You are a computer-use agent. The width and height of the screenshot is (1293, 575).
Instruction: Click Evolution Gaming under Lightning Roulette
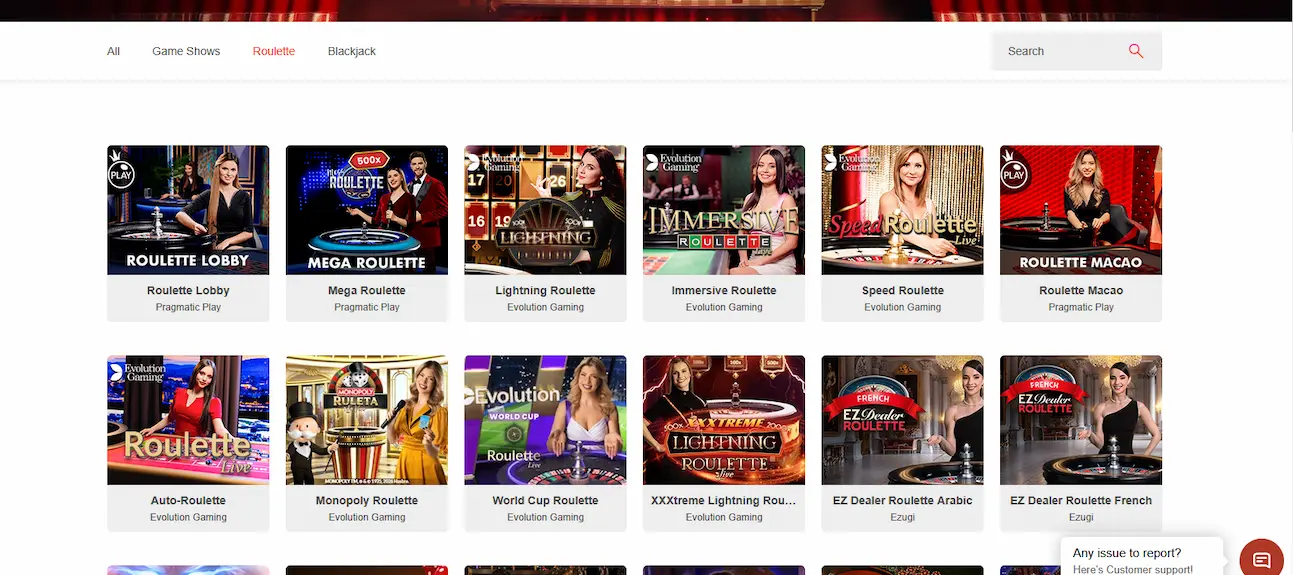click(x=545, y=307)
